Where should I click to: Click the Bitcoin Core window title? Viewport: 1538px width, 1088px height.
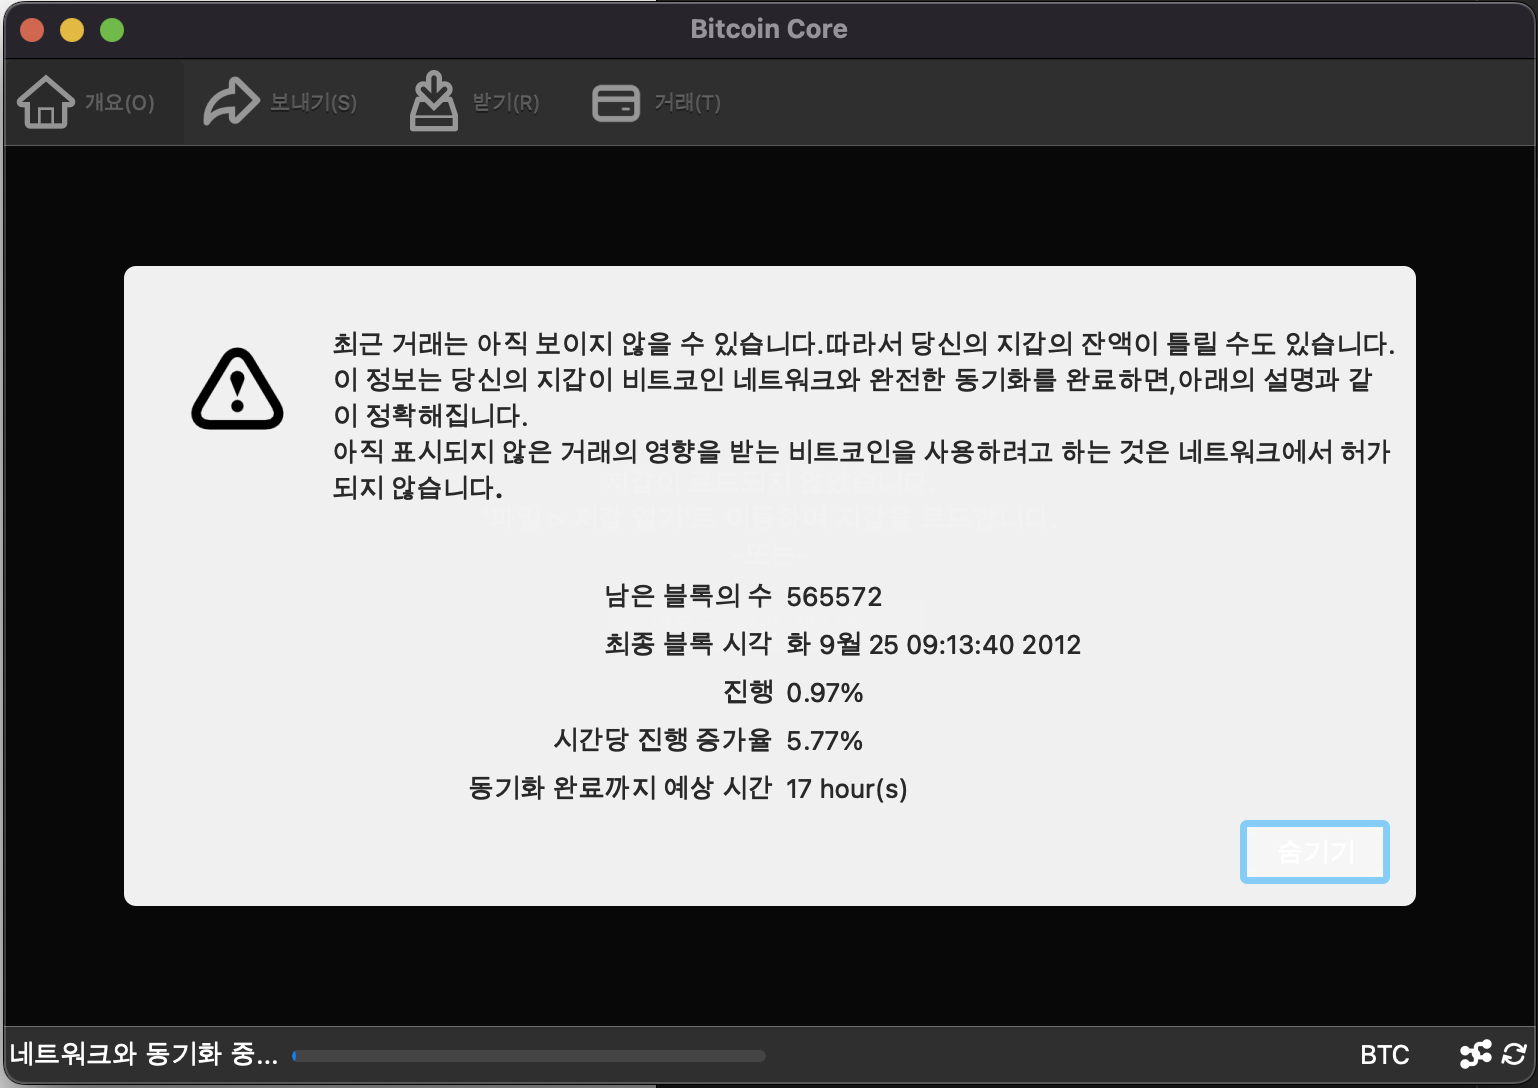point(769,29)
